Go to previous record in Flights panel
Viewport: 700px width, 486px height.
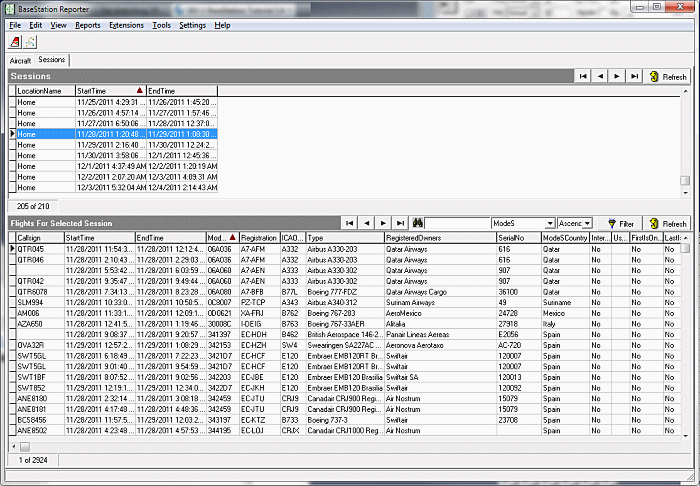click(x=367, y=223)
